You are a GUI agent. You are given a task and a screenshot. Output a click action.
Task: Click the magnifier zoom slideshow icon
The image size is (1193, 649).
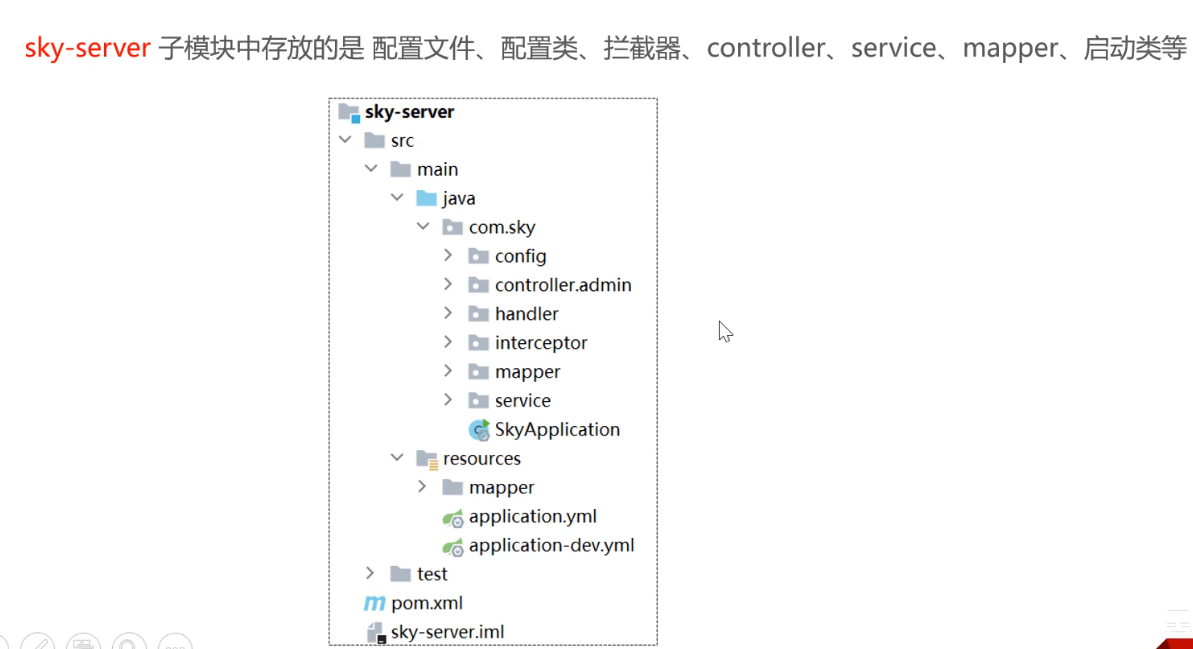(x=130, y=643)
